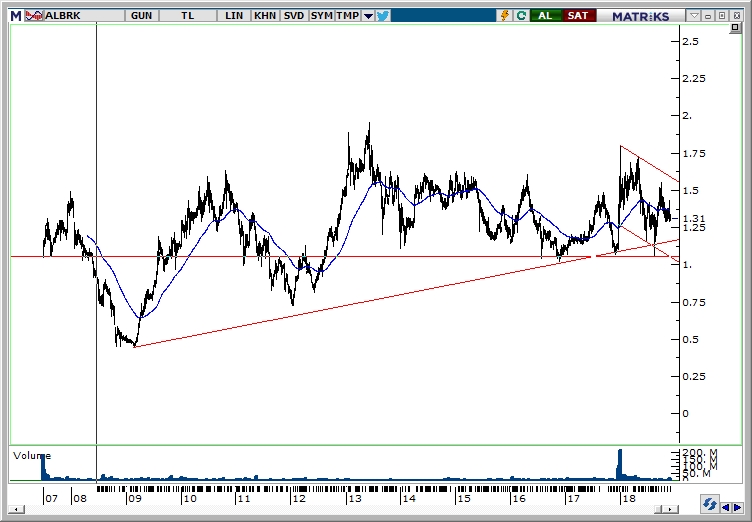Click the blue left navigation arrow
The image size is (752, 522).
coord(726,507)
